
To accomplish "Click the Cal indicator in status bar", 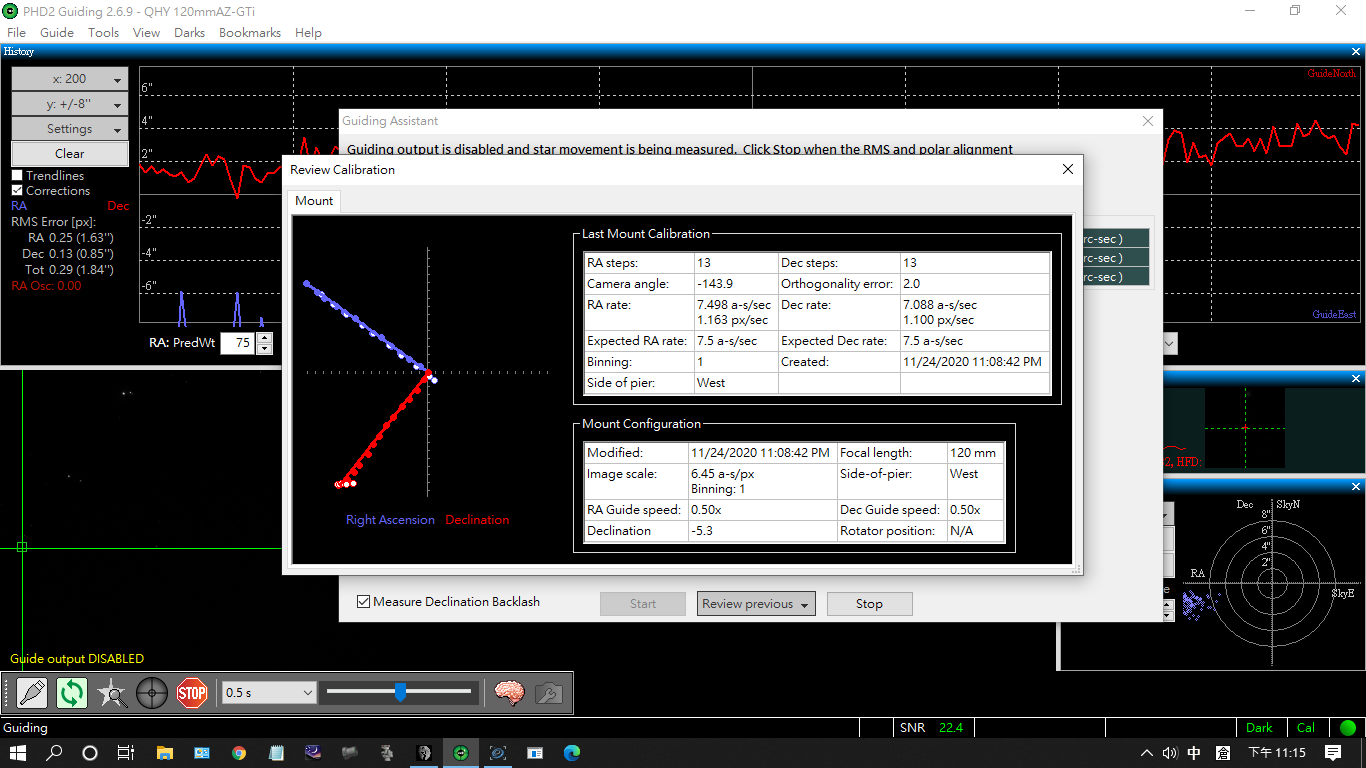I will pos(1306,728).
